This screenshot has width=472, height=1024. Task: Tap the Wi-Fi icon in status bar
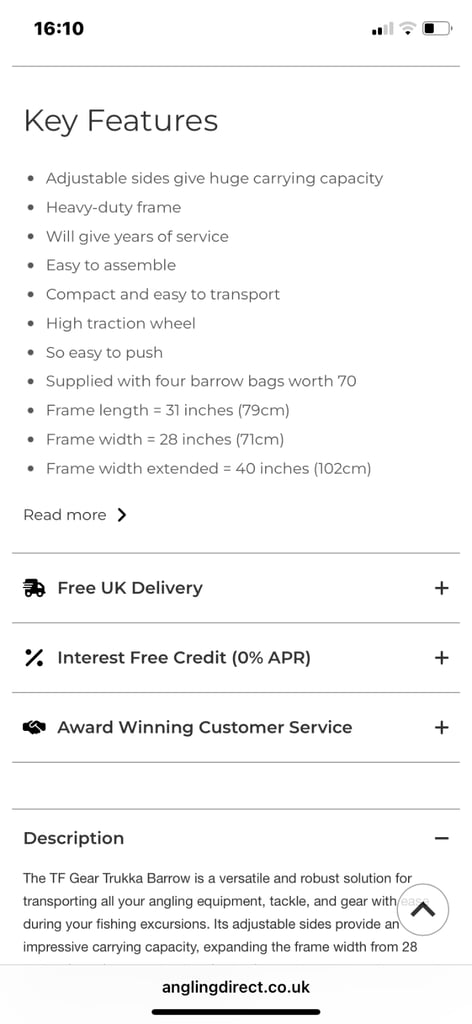[408, 29]
